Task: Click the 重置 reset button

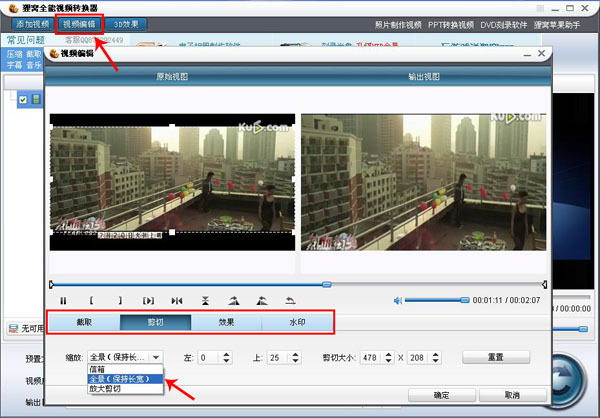Action: coord(496,358)
